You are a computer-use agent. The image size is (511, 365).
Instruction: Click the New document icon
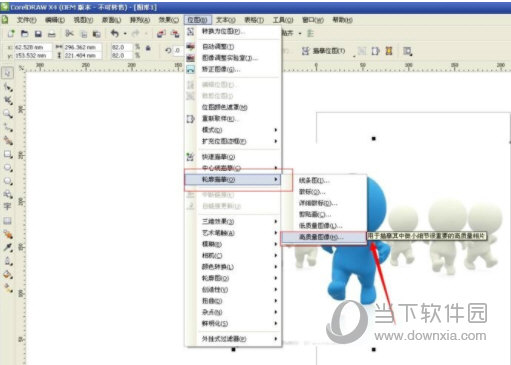pyautogui.click(x=11, y=34)
